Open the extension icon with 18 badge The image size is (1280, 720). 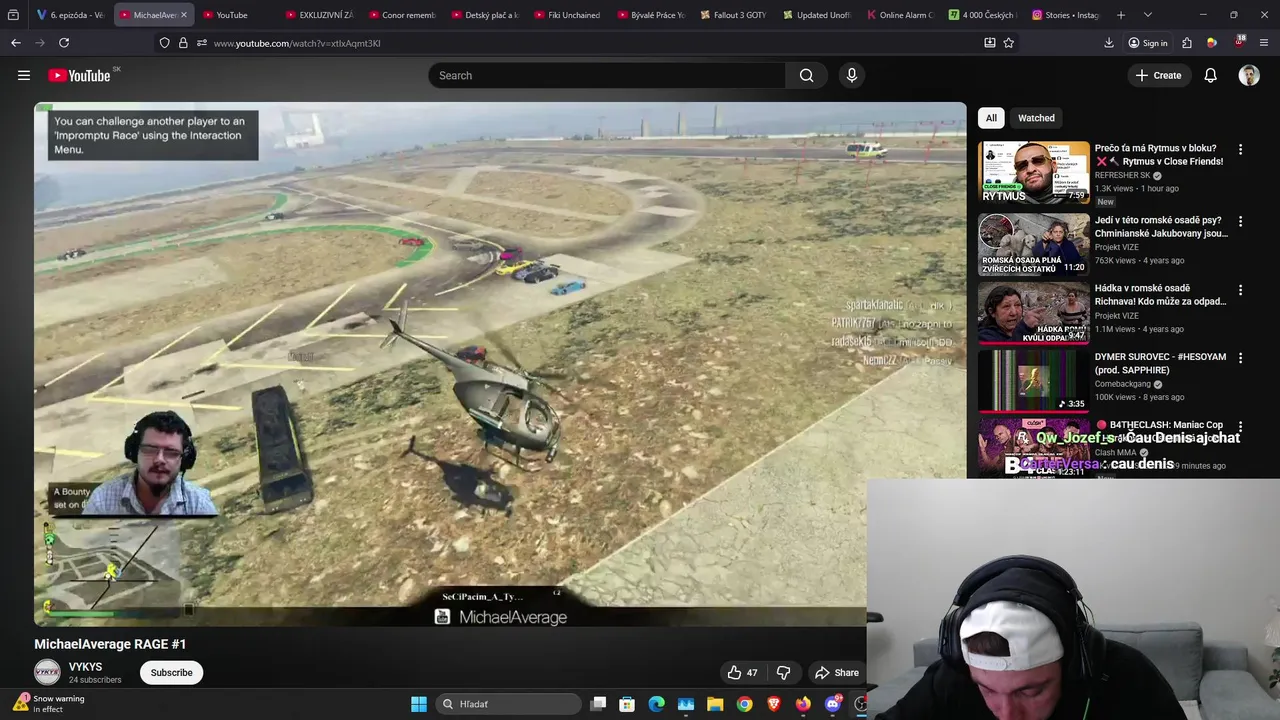click(1239, 42)
